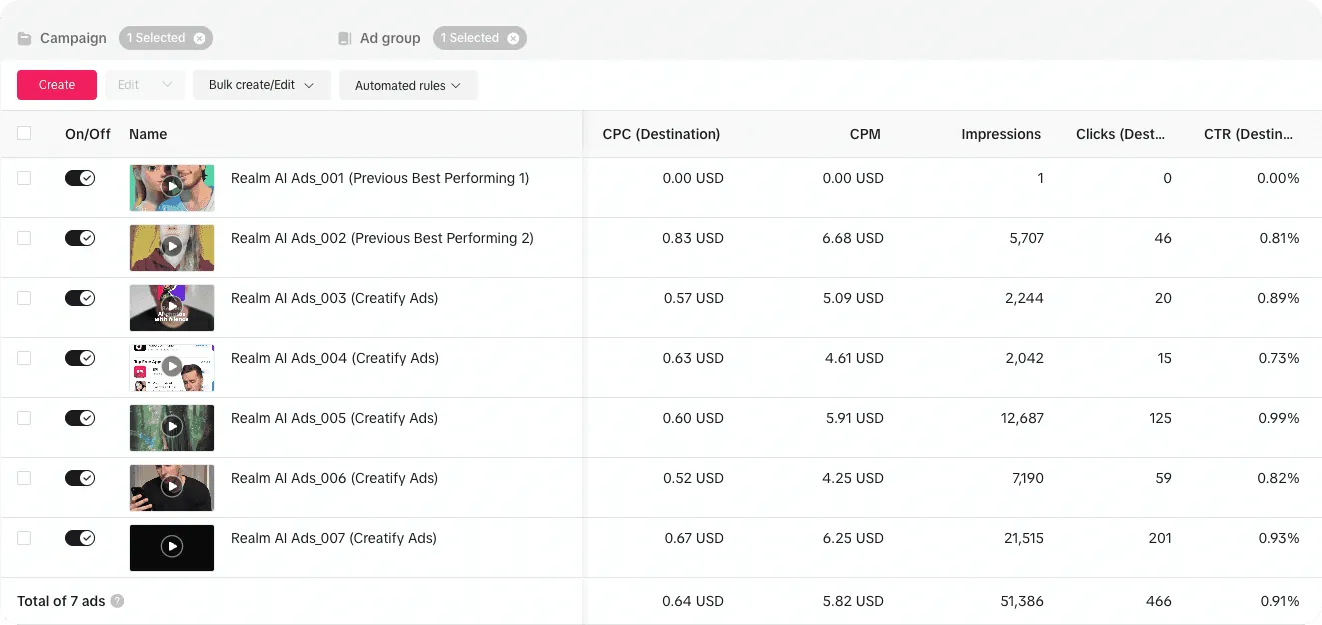The image size is (1322, 625).
Task: Open Realm AI Ads_005 (Creatify Ads) name
Action: click(x=334, y=418)
